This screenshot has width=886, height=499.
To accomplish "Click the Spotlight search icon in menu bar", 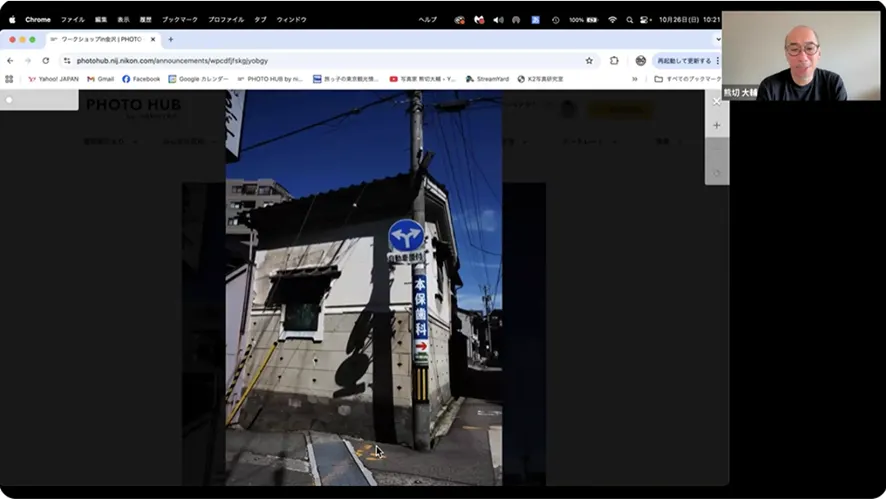I will point(629,19).
